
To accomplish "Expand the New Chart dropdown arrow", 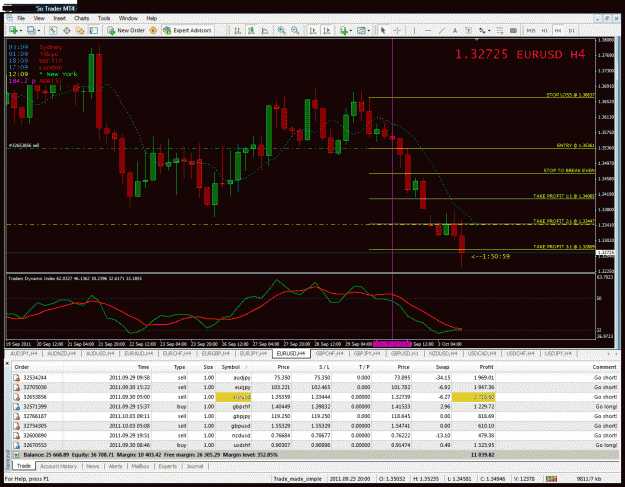I will [20, 31].
